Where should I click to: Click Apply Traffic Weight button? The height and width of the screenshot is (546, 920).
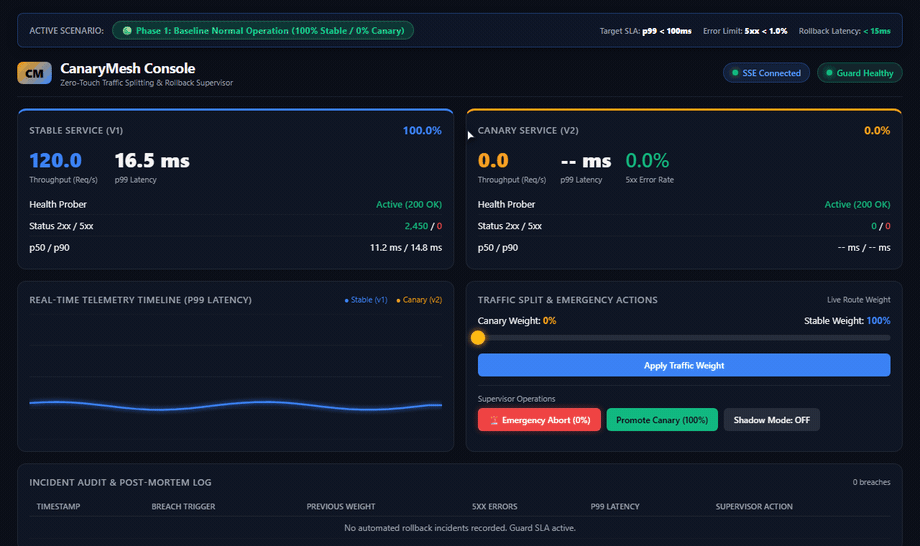684,365
